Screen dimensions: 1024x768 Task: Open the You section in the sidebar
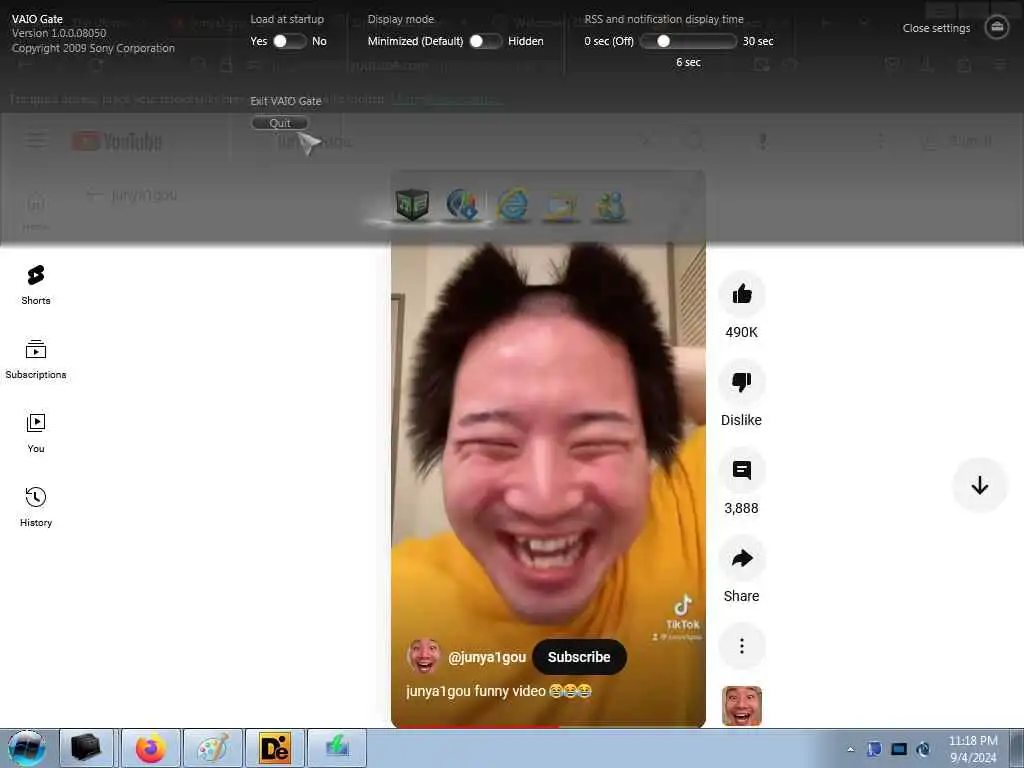(x=36, y=433)
